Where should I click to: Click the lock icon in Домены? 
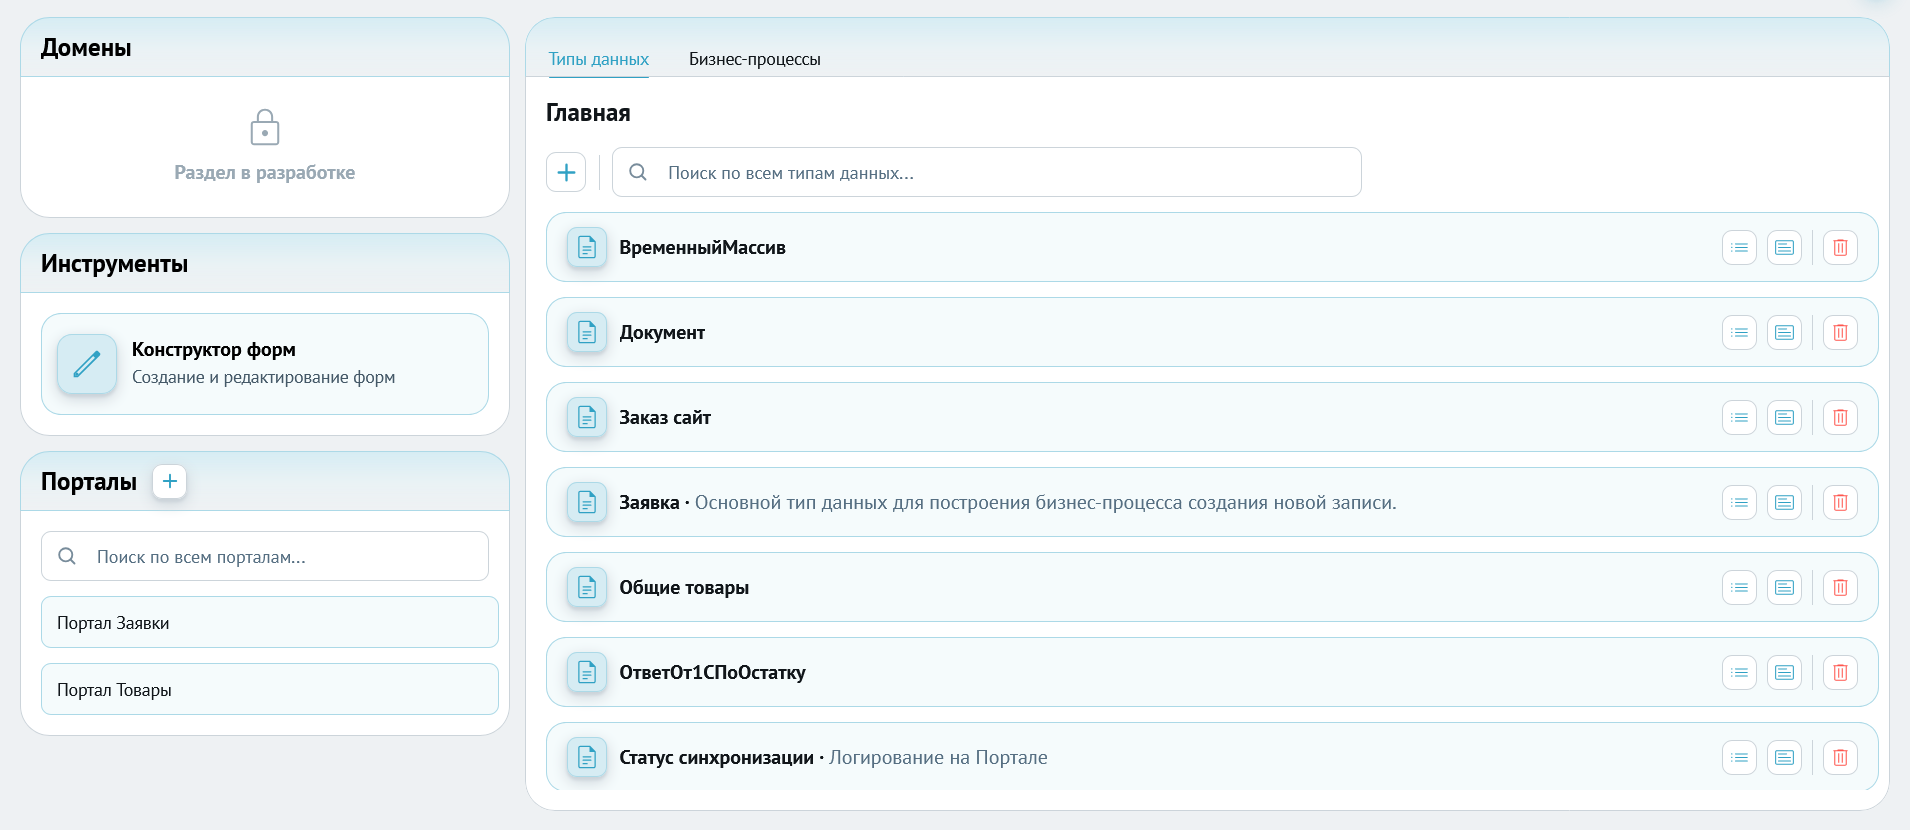pyautogui.click(x=265, y=127)
